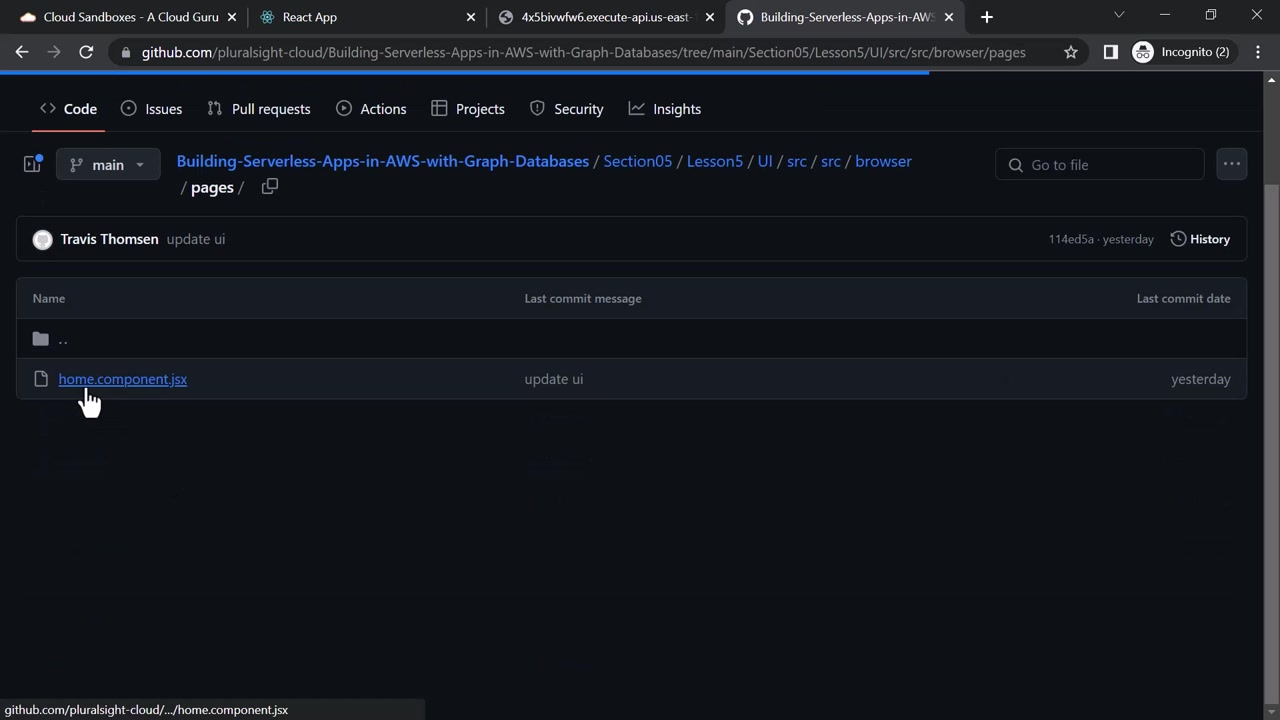The width and height of the screenshot is (1280, 720).
Task: Open the more options ellipsis menu
Action: (1231, 164)
